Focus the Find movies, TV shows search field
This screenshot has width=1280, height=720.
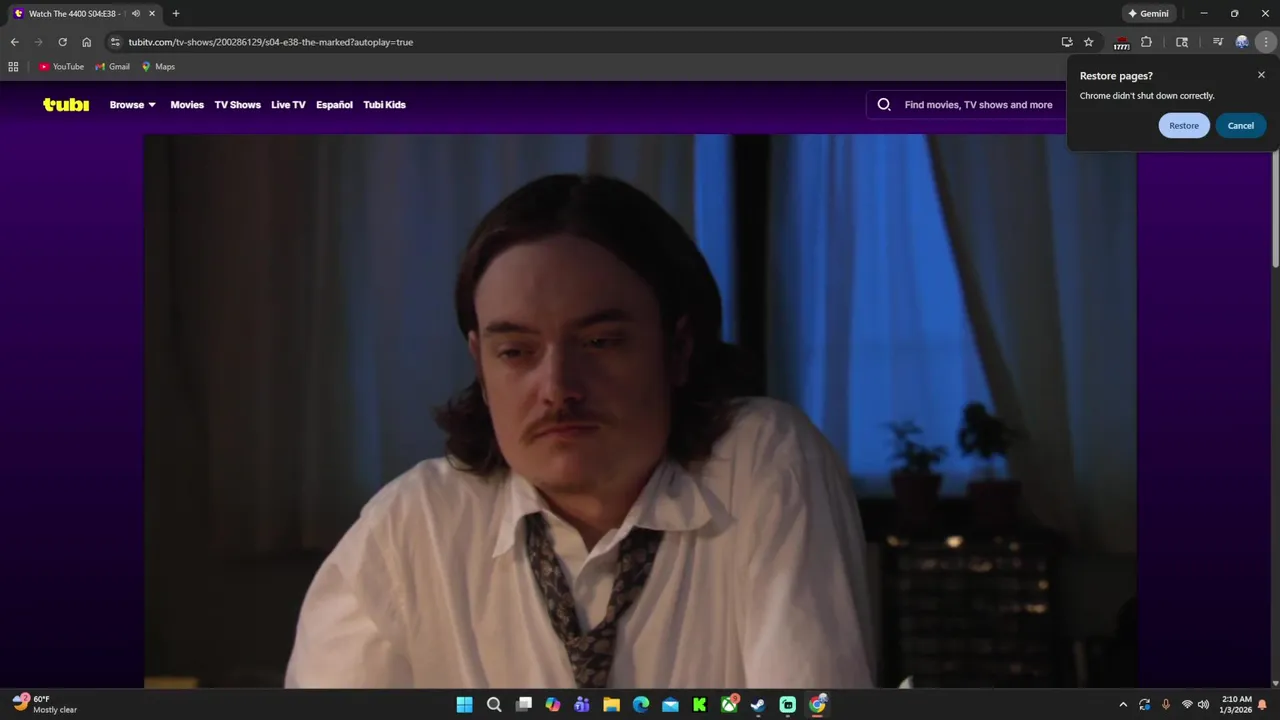coord(978,105)
